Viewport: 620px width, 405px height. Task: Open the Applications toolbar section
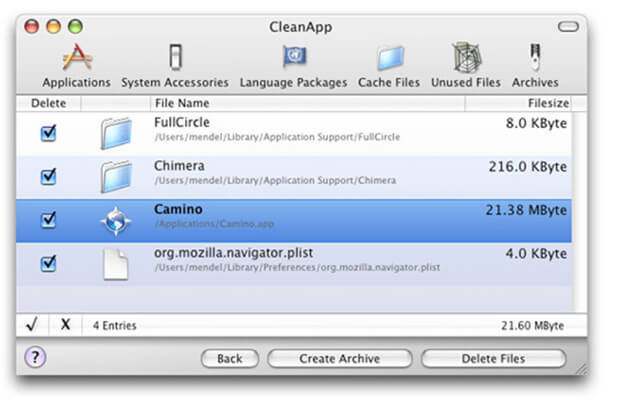[x=77, y=66]
